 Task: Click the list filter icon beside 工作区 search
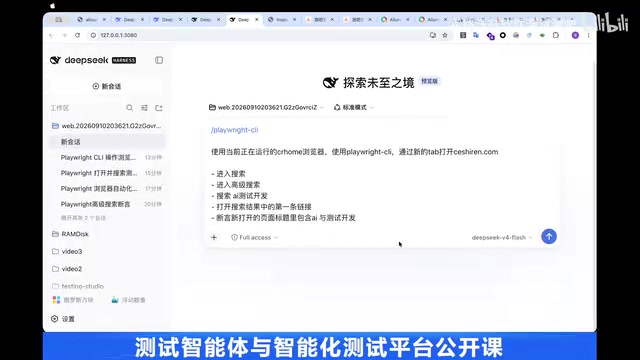tap(144, 108)
